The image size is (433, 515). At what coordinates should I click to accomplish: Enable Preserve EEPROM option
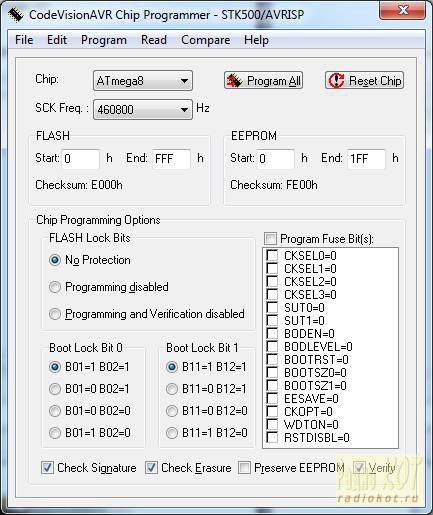coord(244,468)
